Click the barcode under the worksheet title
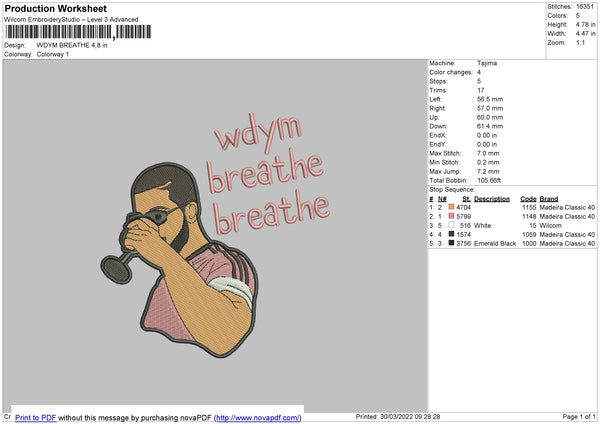Image resolution: width=600 pixels, height=424 pixels. click(x=78, y=32)
